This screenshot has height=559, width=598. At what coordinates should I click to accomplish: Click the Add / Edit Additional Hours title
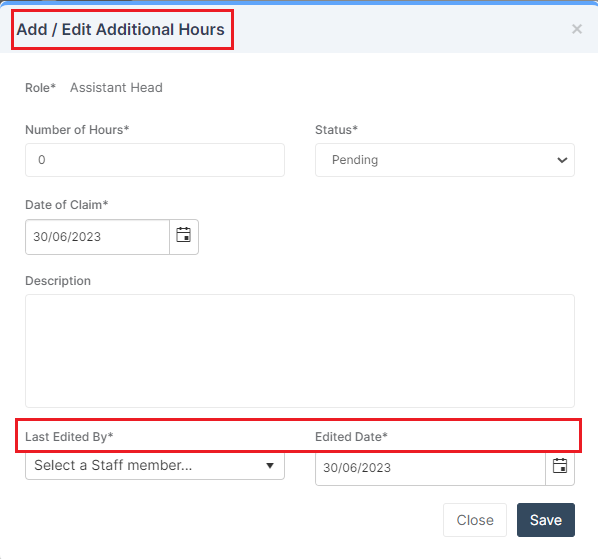121,29
